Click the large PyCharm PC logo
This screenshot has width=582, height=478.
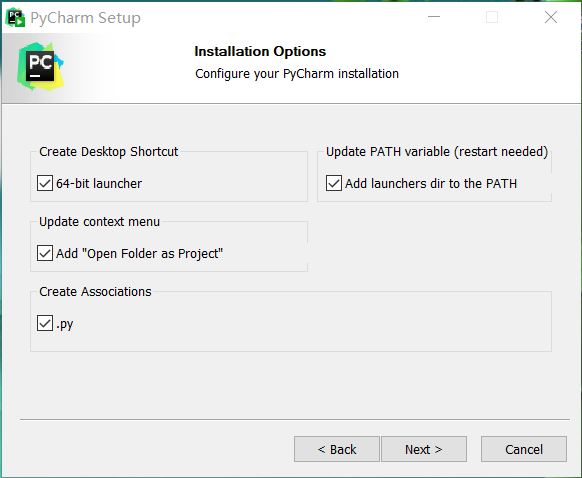(x=40, y=66)
